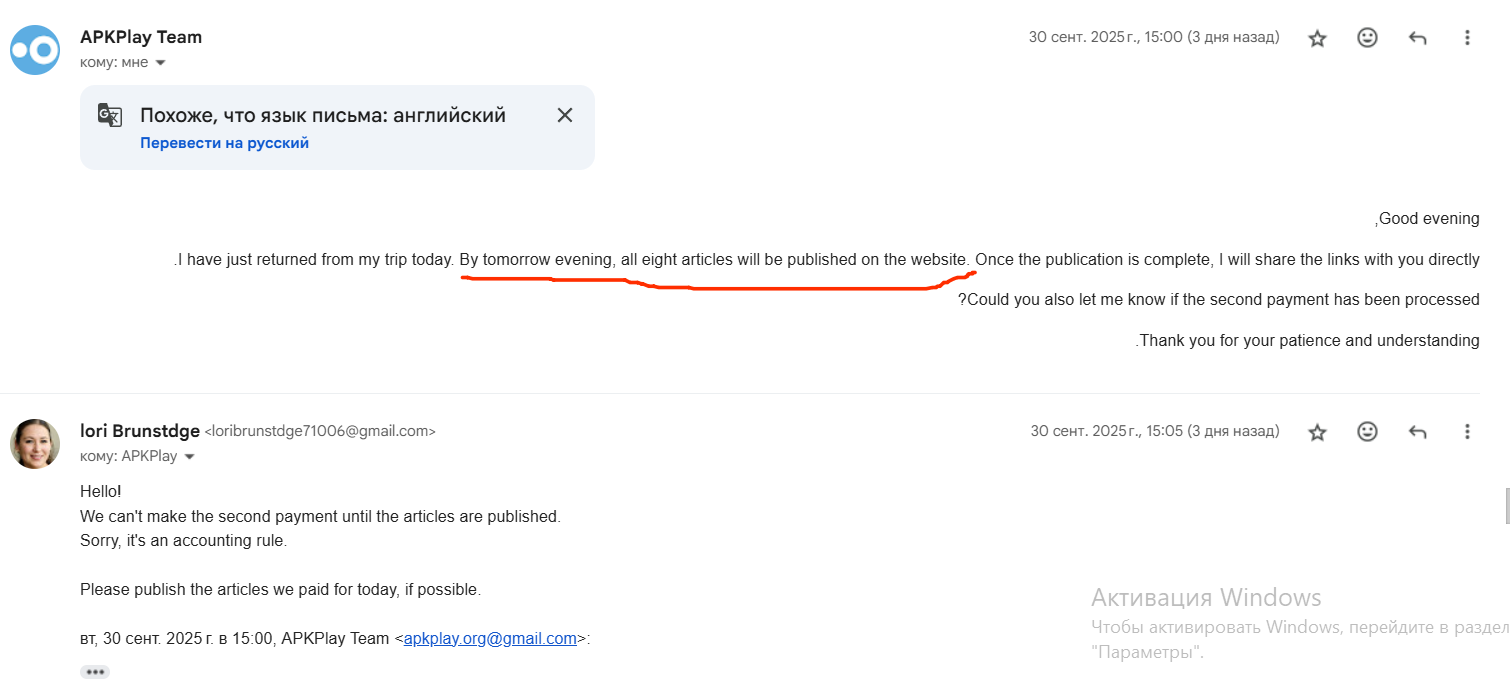Open the apkplay.org@gmail.com email link
The image size is (1510, 685).
tap(490, 639)
